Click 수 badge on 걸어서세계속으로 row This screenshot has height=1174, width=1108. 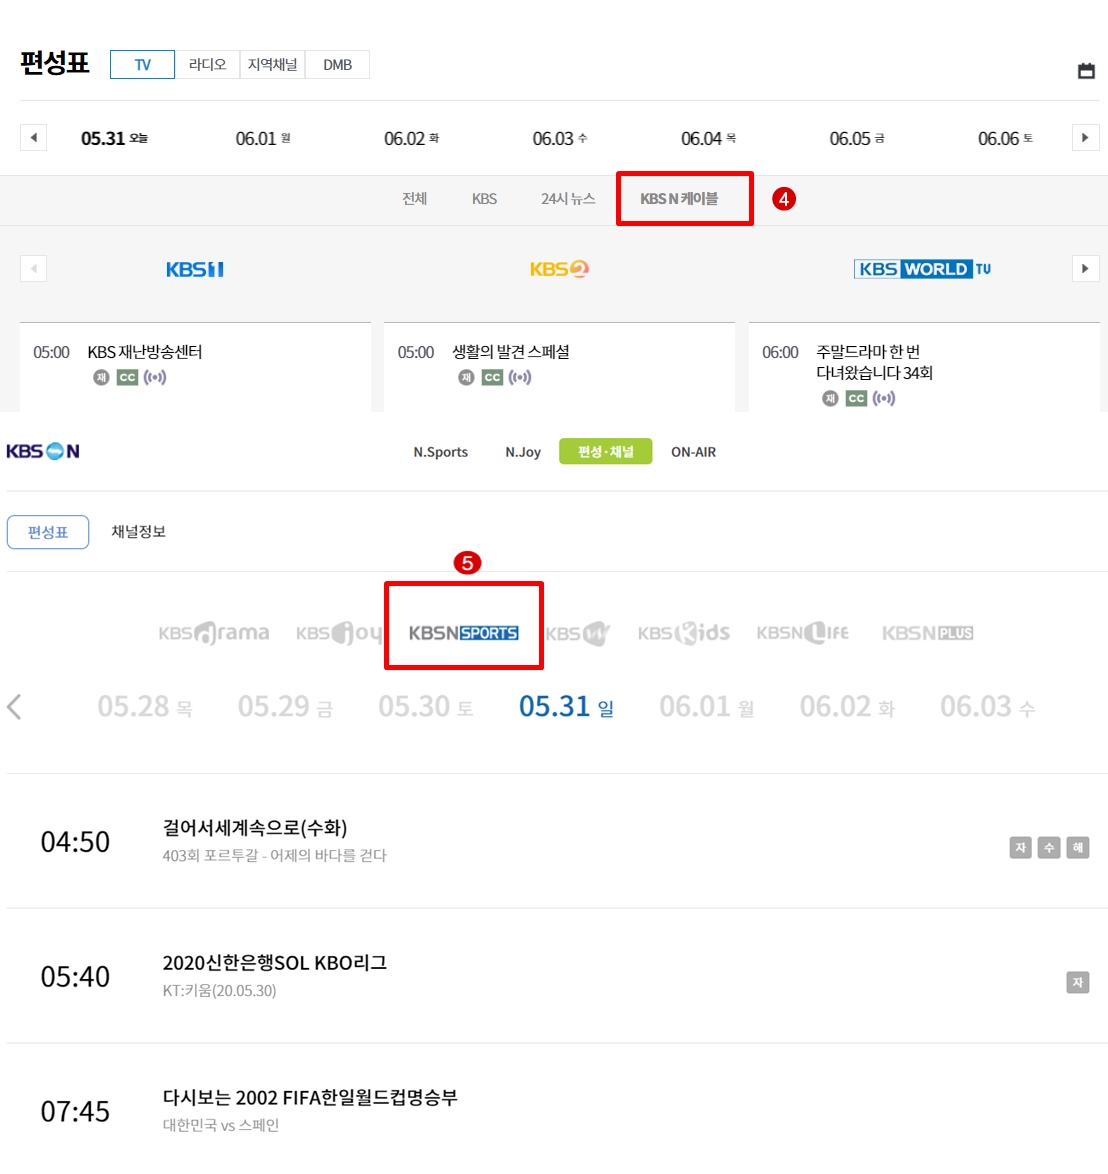coord(1049,848)
